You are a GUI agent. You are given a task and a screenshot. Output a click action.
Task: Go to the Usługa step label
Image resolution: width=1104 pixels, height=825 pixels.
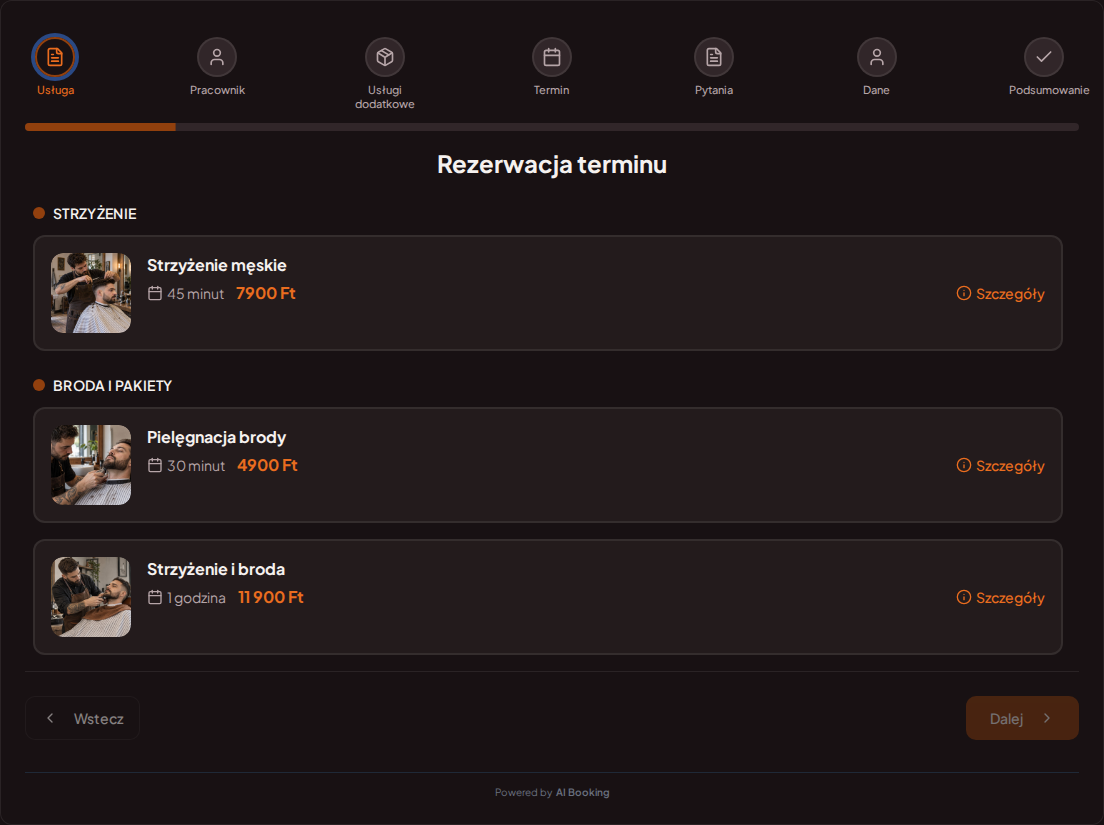56,90
